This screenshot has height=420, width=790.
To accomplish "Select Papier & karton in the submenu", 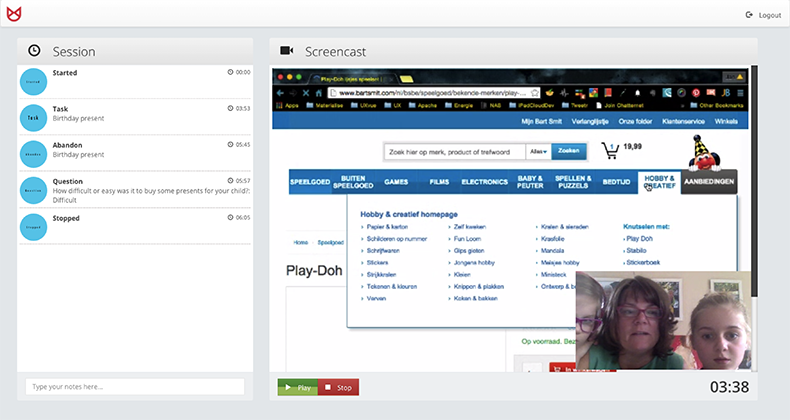I will [387, 227].
